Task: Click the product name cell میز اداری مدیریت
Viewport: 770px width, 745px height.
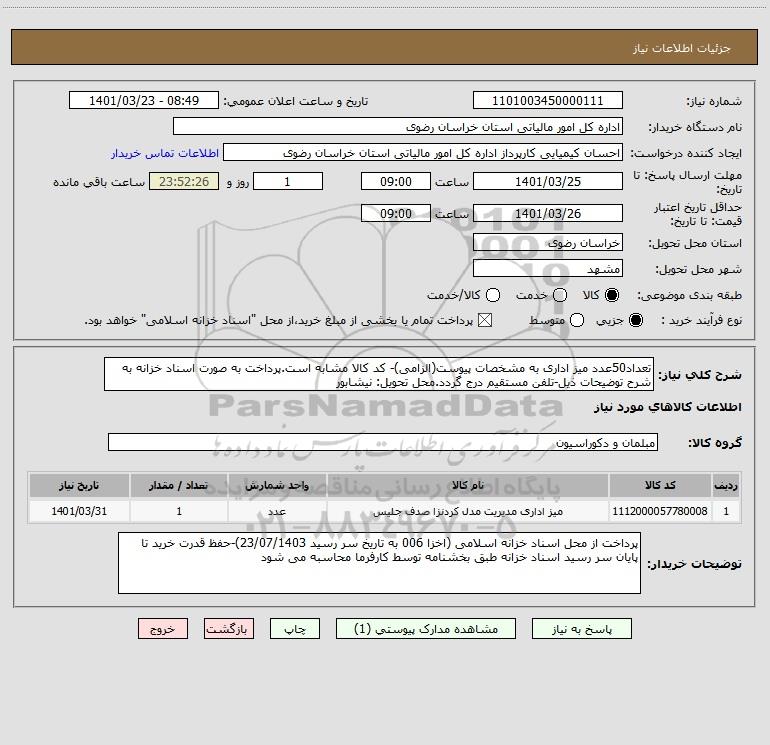Action: coord(468,511)
